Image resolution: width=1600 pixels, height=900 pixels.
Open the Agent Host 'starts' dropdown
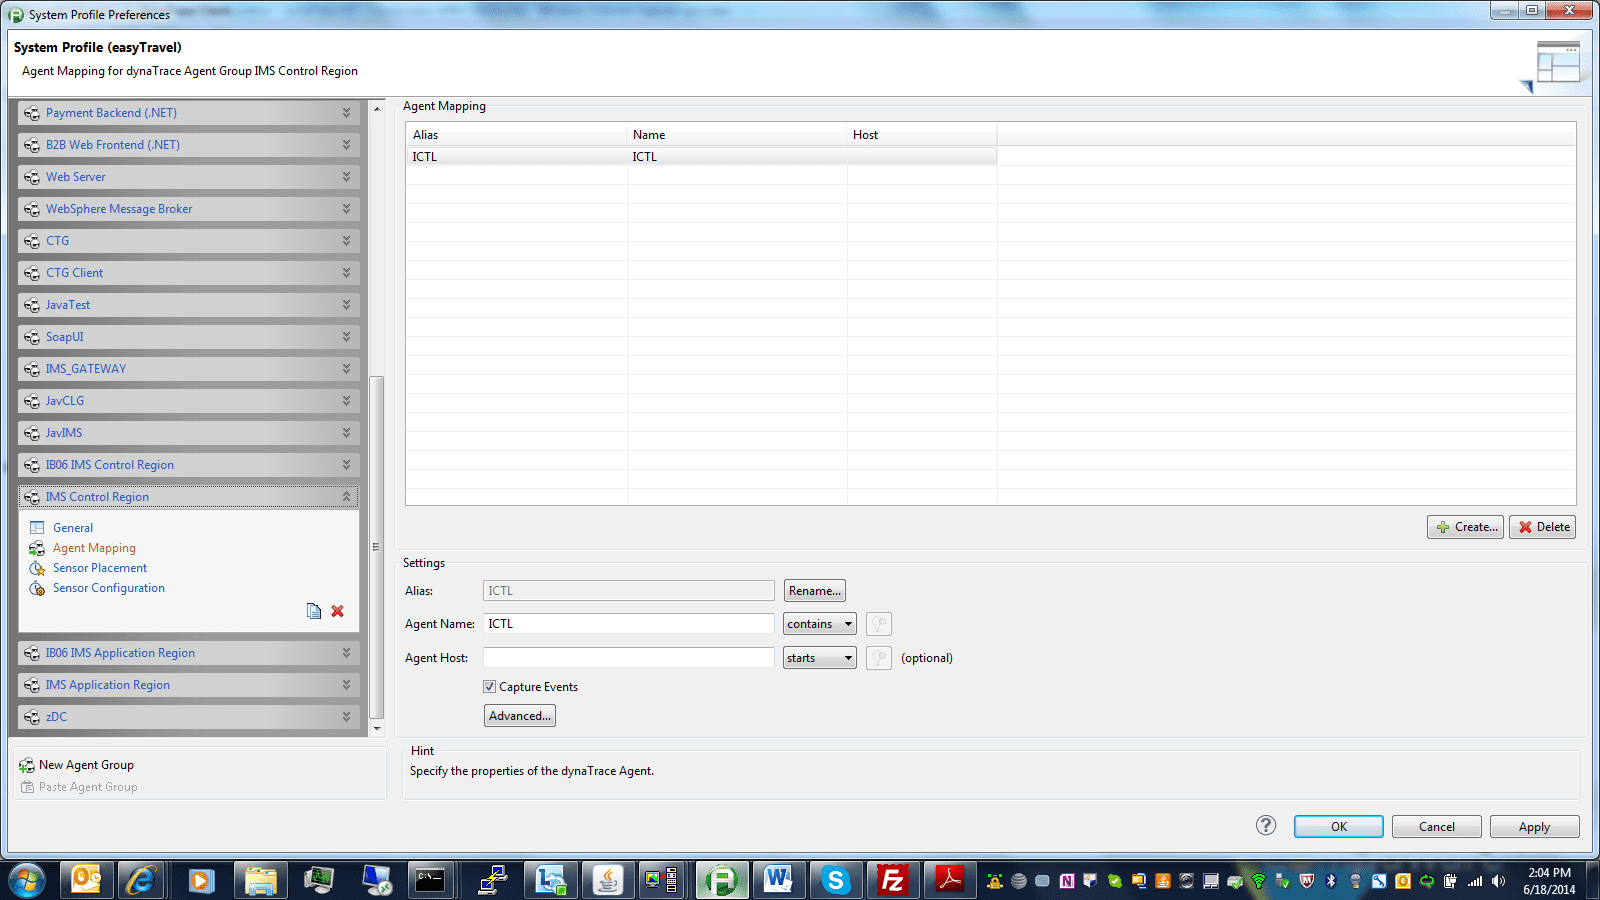tap(820, 658)
